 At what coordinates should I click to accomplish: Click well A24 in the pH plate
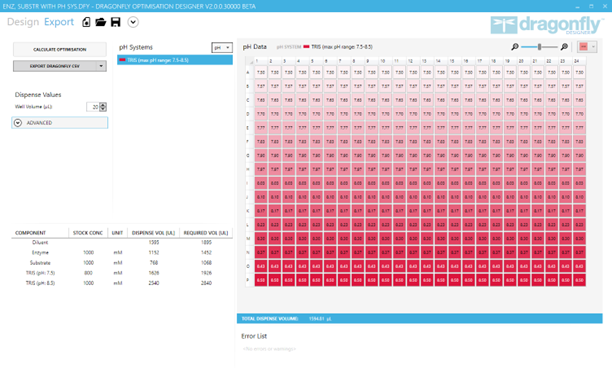pyautogui.click(x=579, y=73)
